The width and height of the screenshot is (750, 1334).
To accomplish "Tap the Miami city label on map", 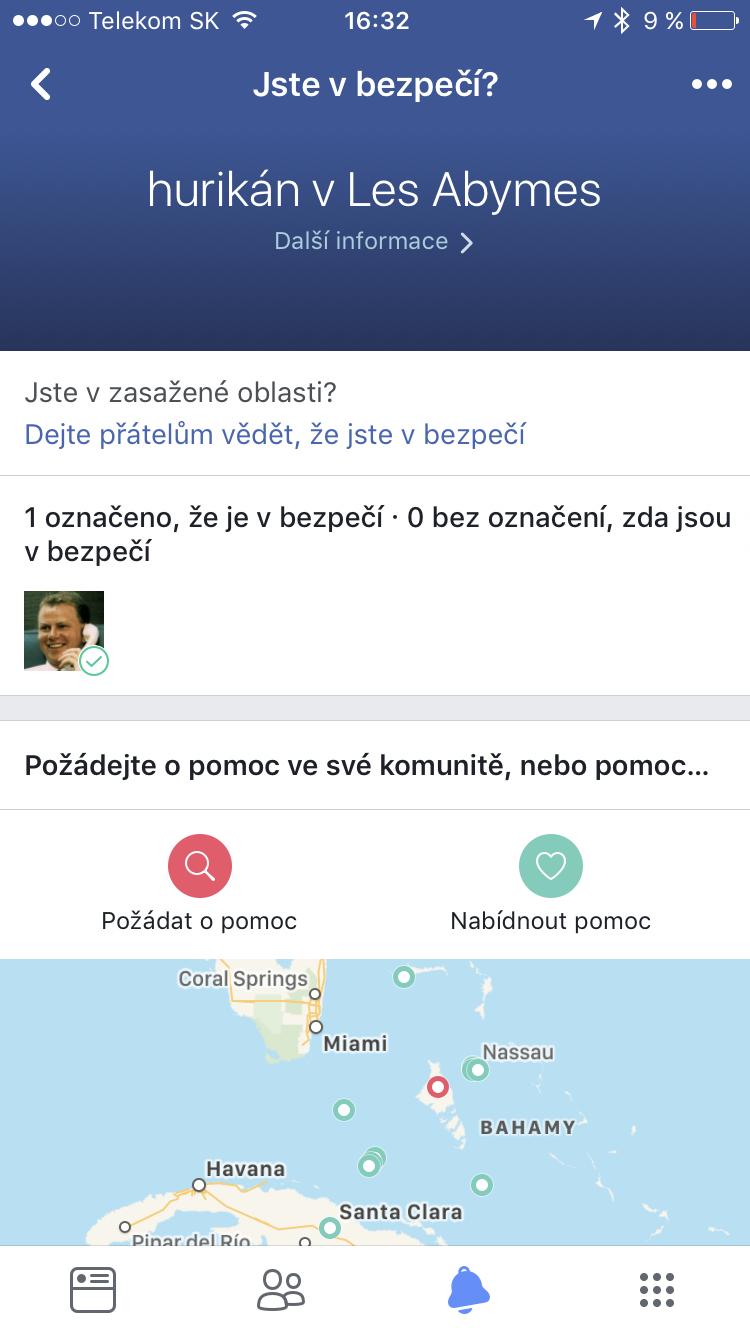I will pos(355,1043).
